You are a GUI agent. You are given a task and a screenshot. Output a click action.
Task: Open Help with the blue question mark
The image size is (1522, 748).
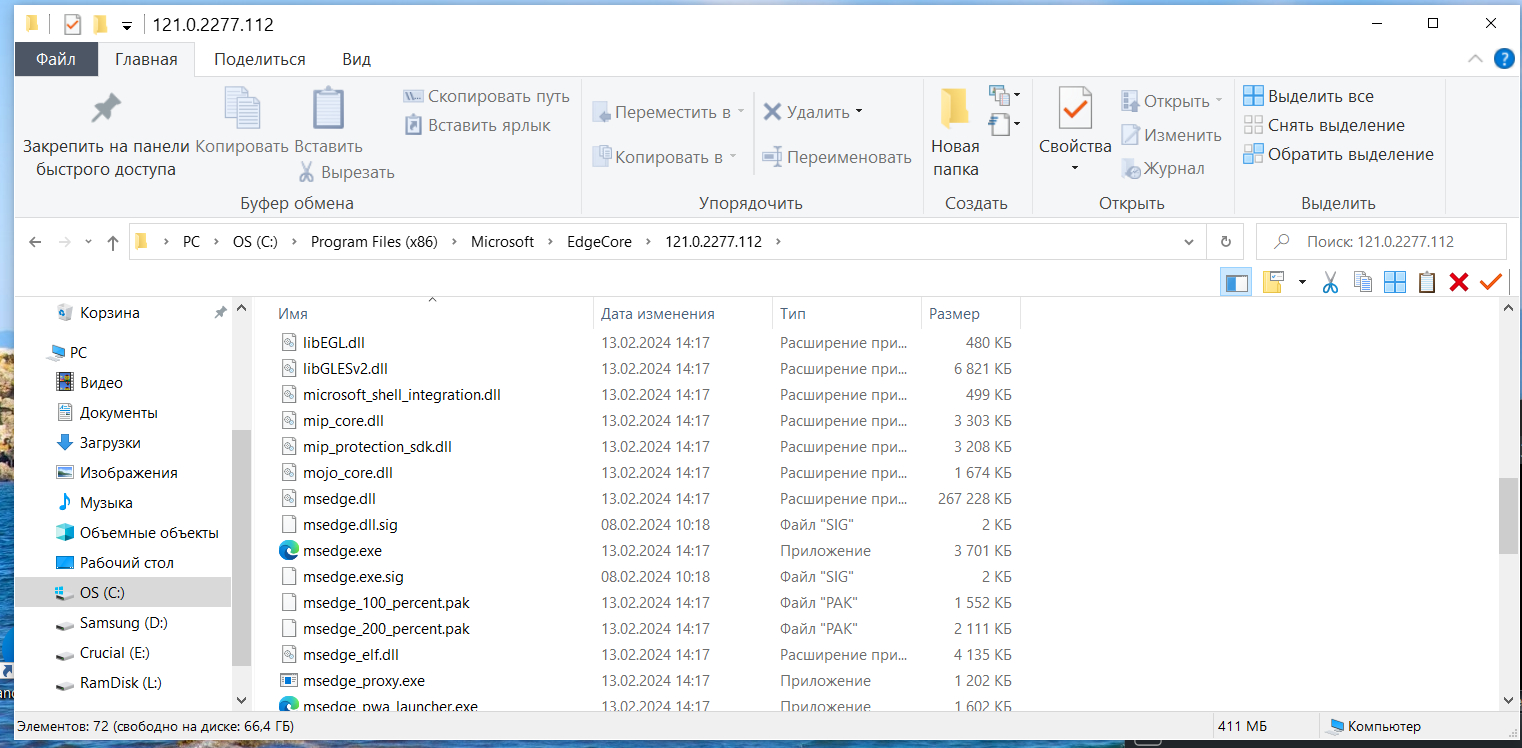click(1504, 59)
